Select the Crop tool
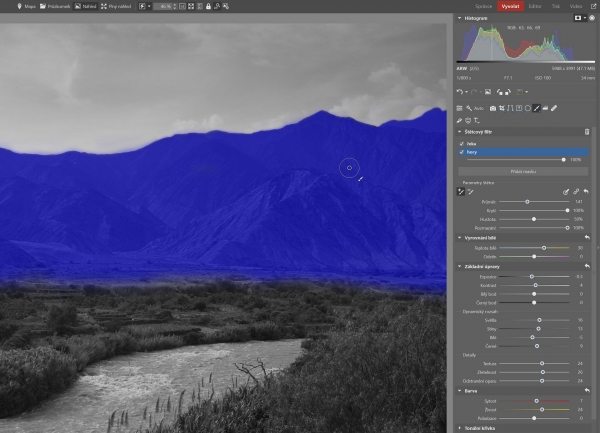Image resolution: width=600 pixels, height=433 pixels. click(x=502, y=108)
